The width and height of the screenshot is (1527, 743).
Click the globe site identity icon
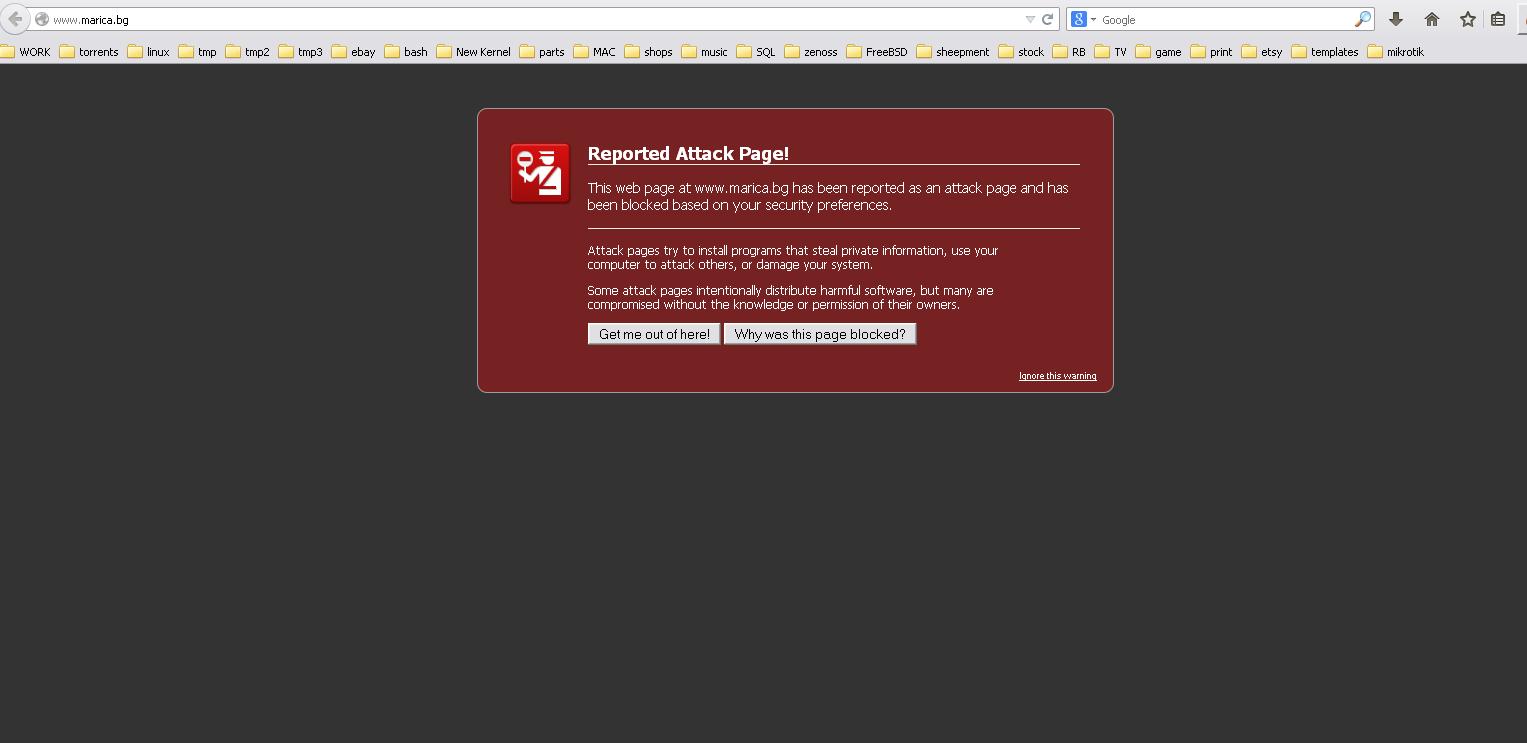[42, 19]
